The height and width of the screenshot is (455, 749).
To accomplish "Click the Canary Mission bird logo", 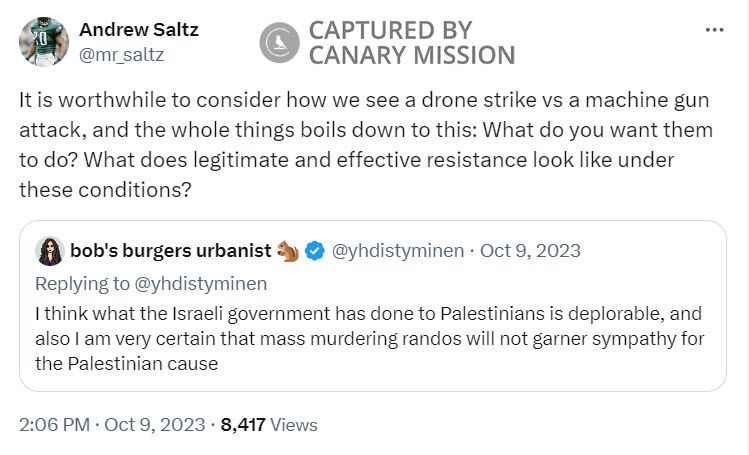I will (x=279, y=41).
